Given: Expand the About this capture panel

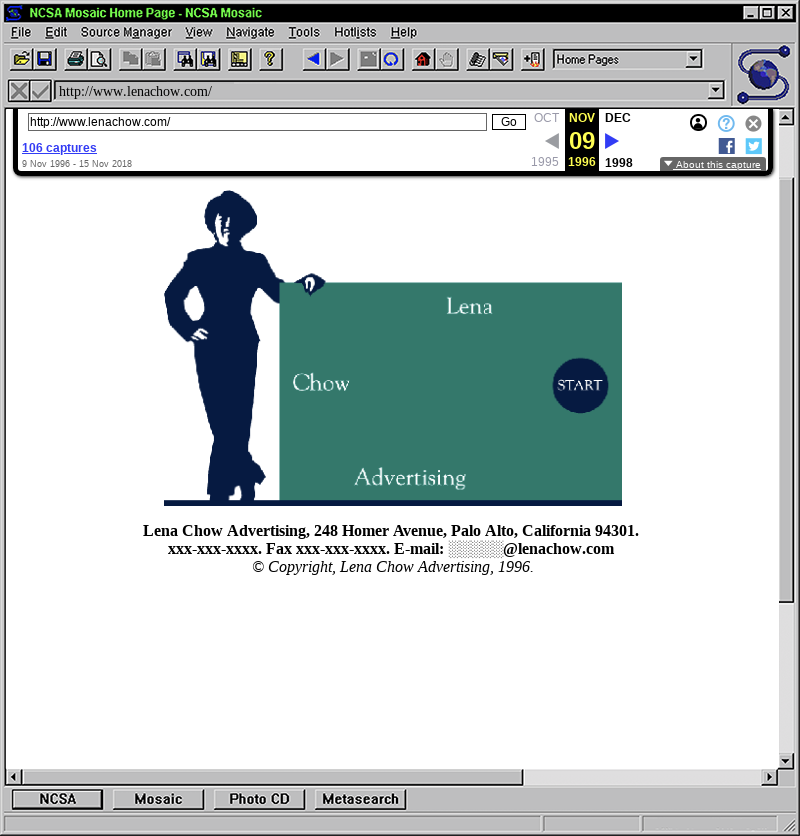Looking at the screenshot, I should click(712, 164).
